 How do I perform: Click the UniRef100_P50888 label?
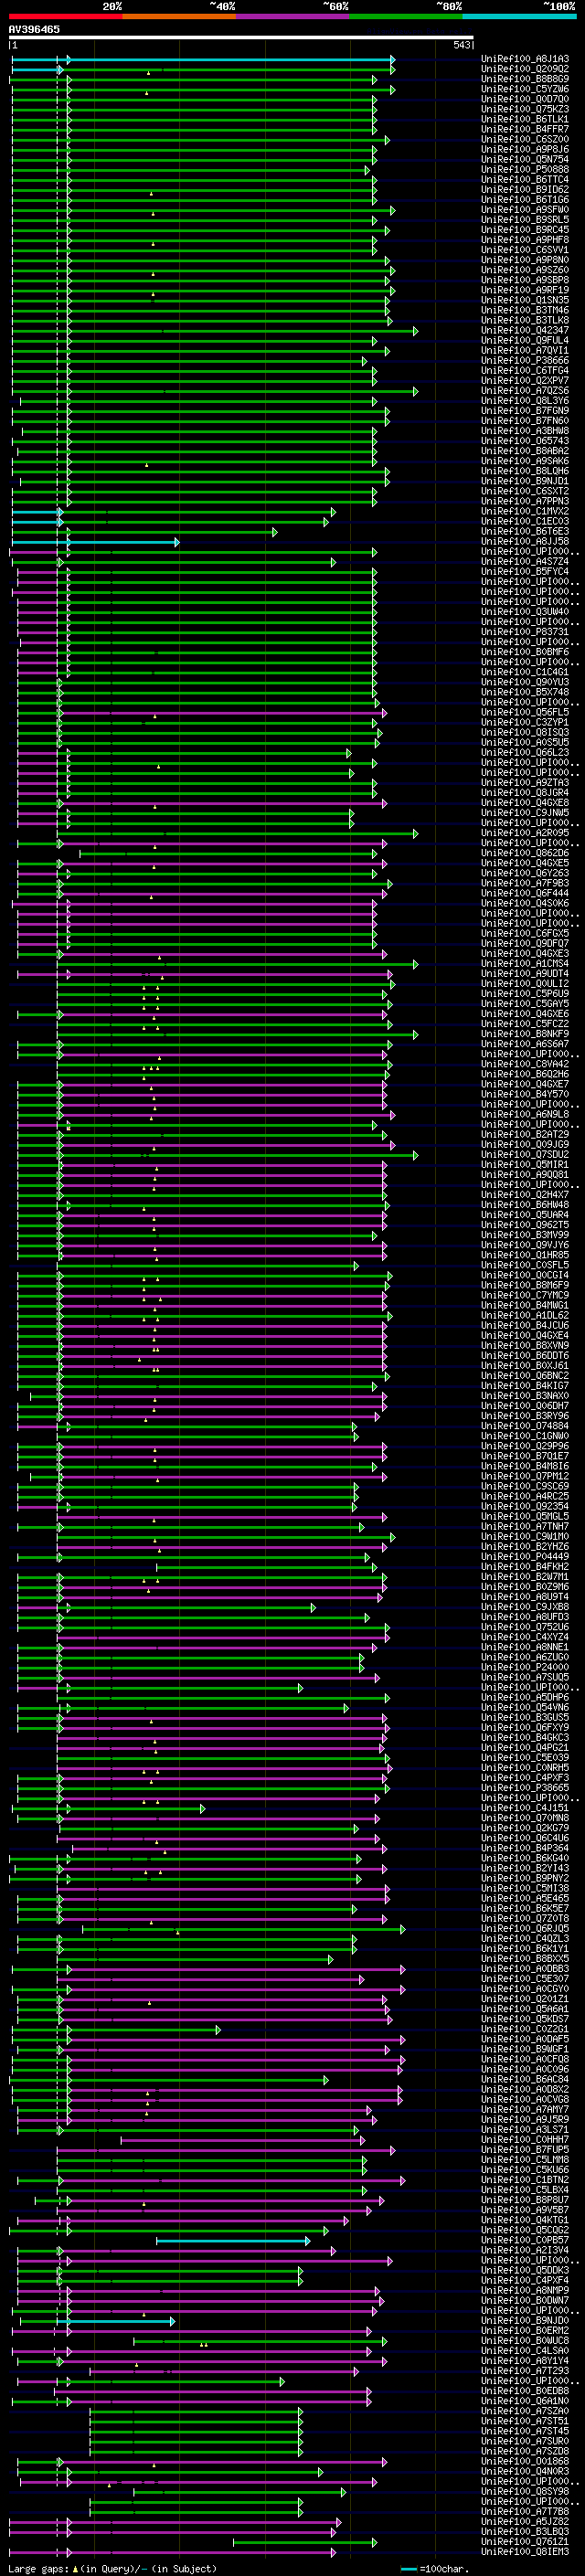pos(525,170)
